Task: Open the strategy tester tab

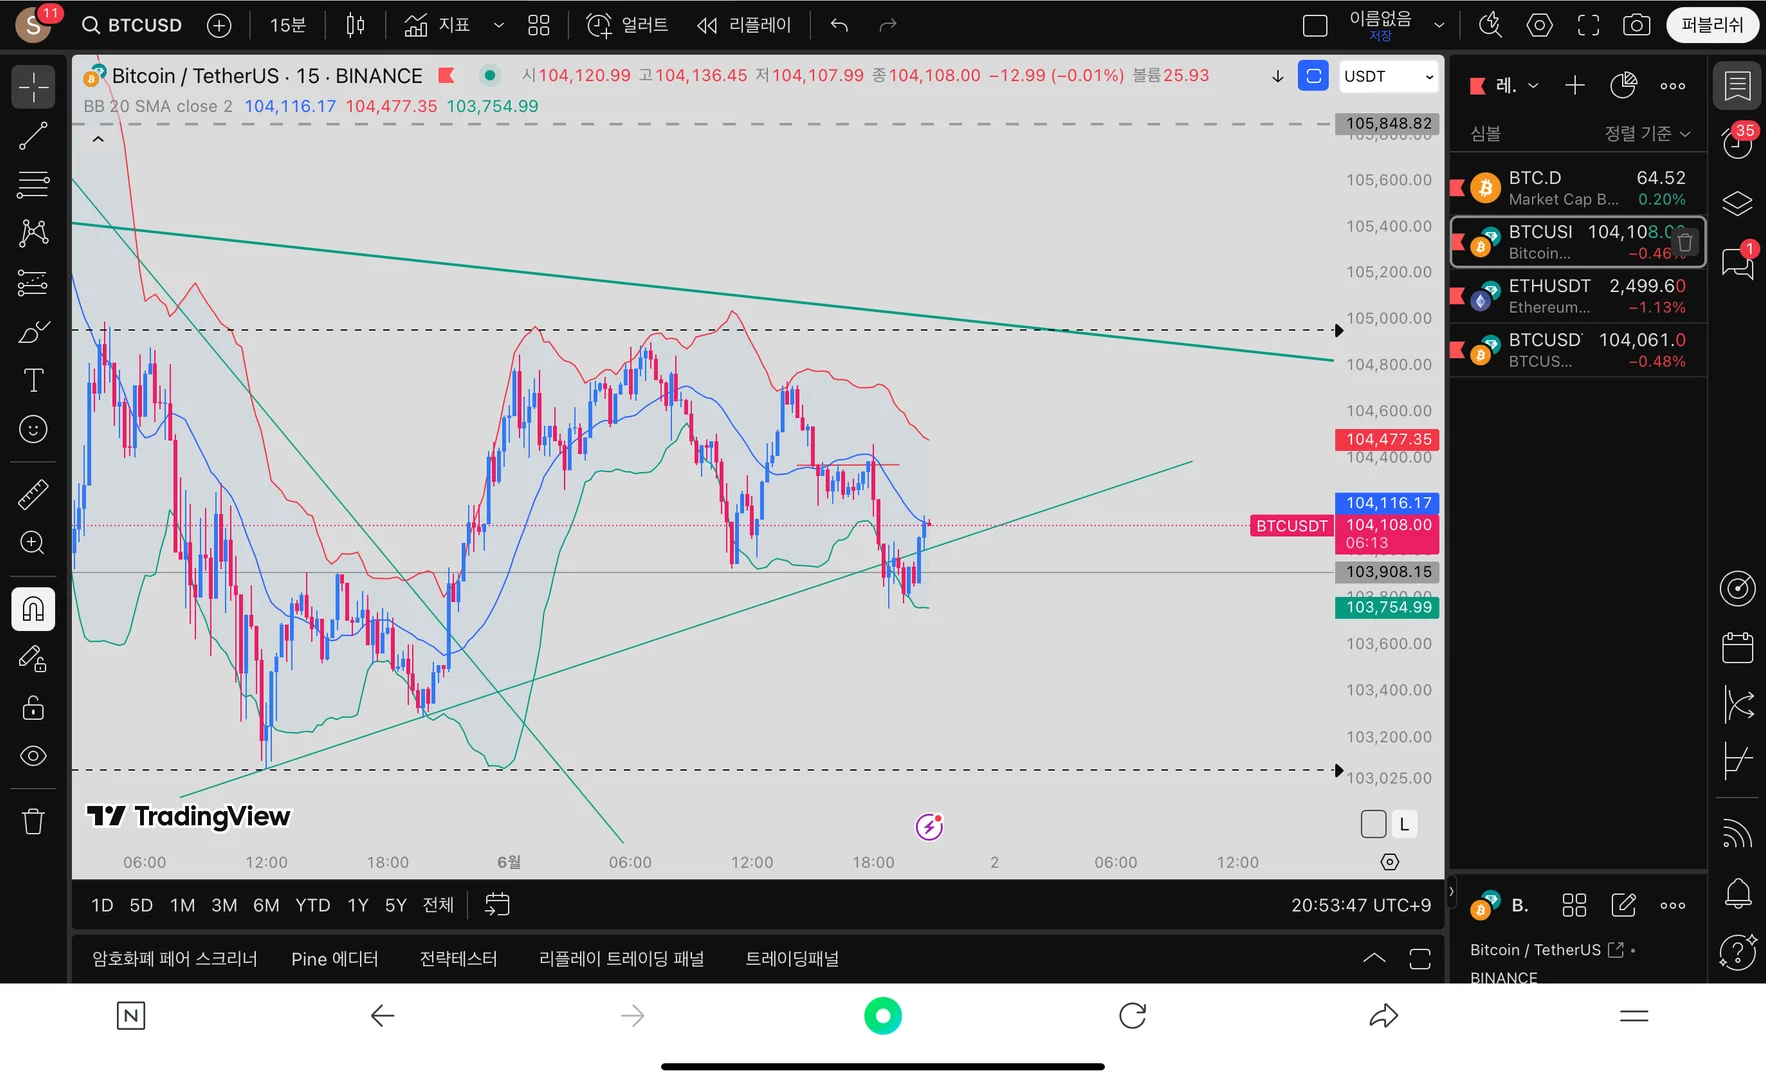Action: tap(458, 959)
